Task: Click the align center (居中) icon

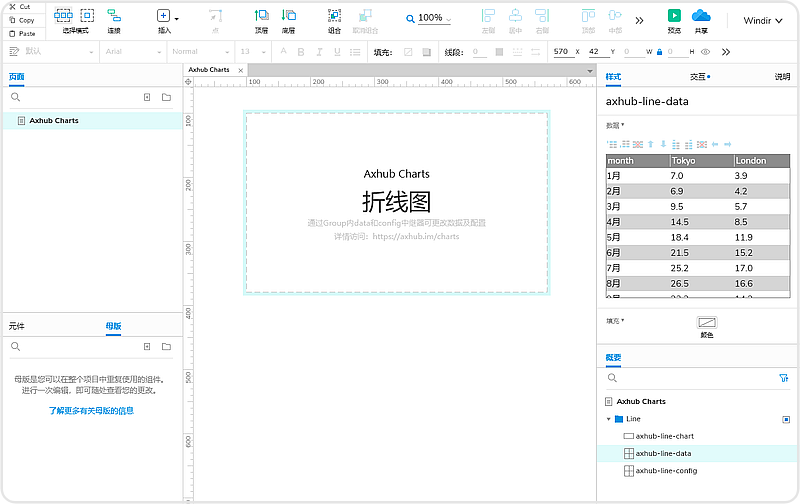Action: (515, 16)
